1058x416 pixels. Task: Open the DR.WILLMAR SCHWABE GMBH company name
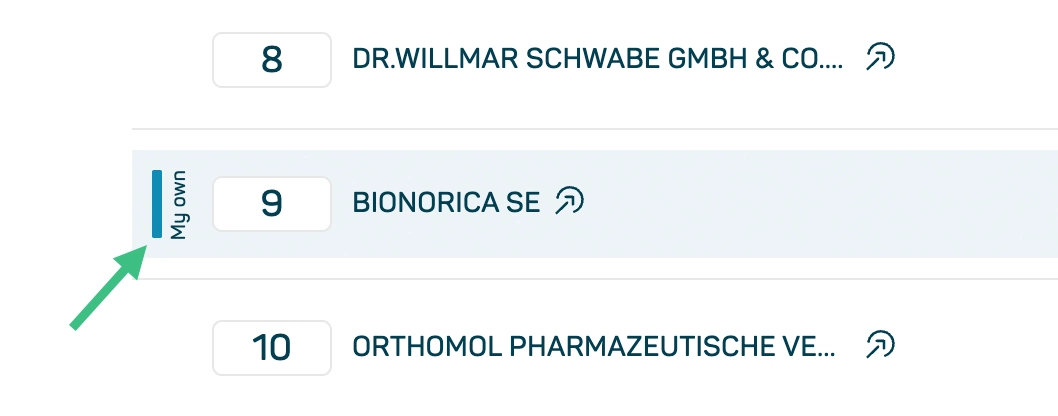(x=598, y=59)
